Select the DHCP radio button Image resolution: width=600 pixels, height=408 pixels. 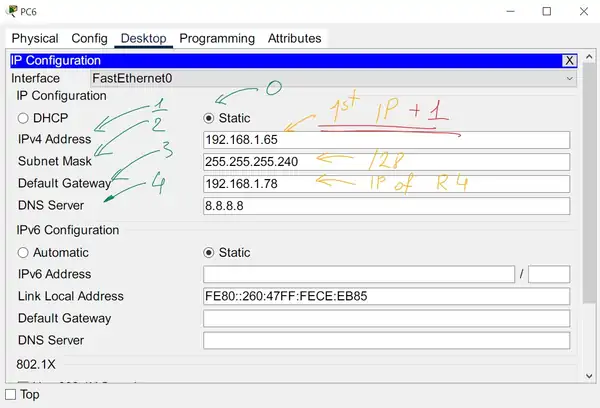pos(24,118)
